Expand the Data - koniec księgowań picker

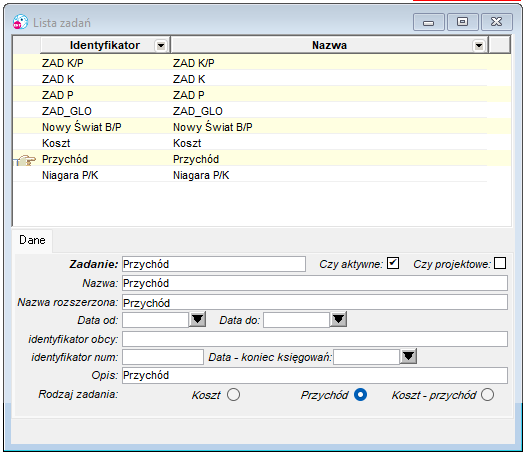(408, 356)
